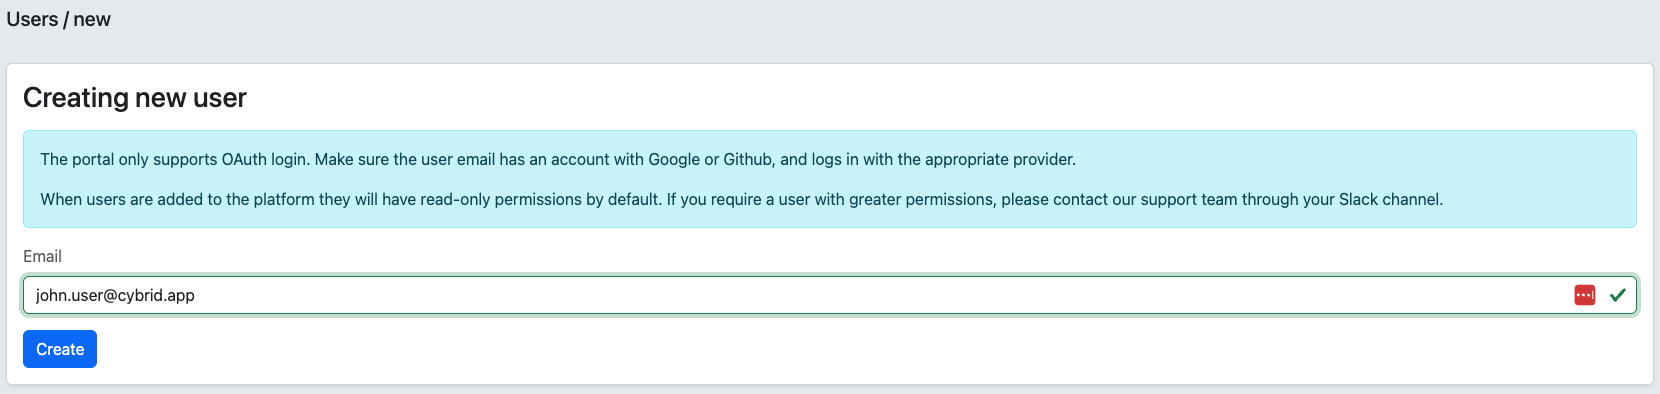
Task: Click the 'Creating new user' heading
Action: 135,97
